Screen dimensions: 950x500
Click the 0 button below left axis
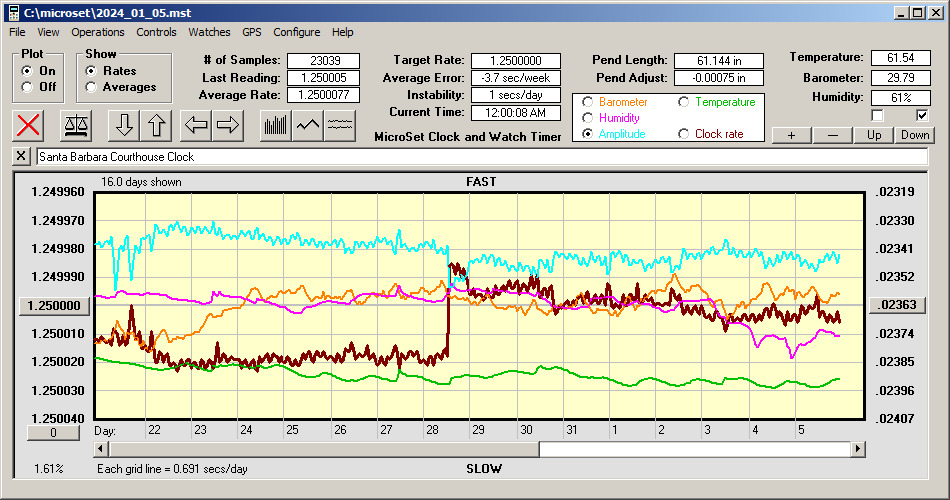pyautogui.click(x=53, y=433)
